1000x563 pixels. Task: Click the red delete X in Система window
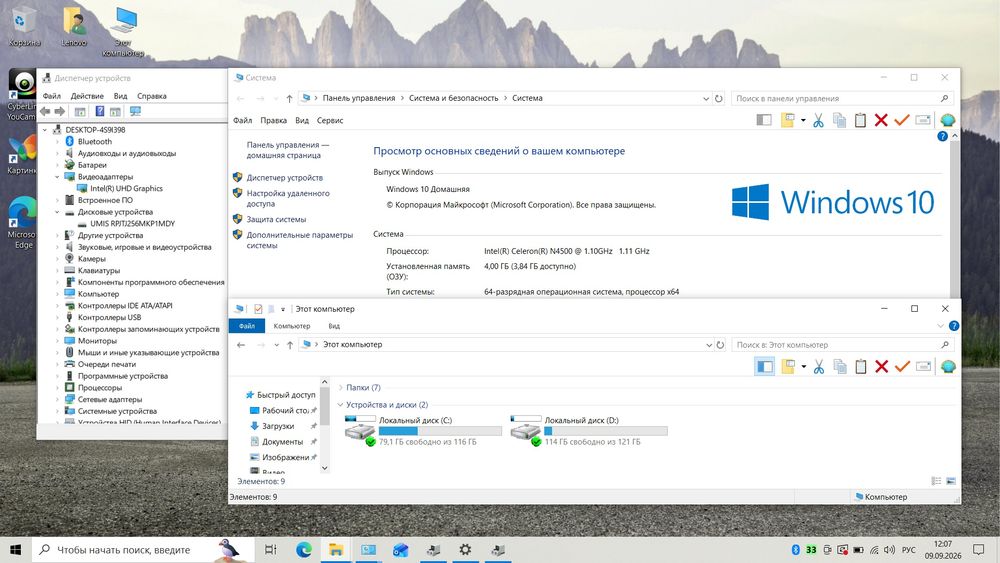point(881,121)
